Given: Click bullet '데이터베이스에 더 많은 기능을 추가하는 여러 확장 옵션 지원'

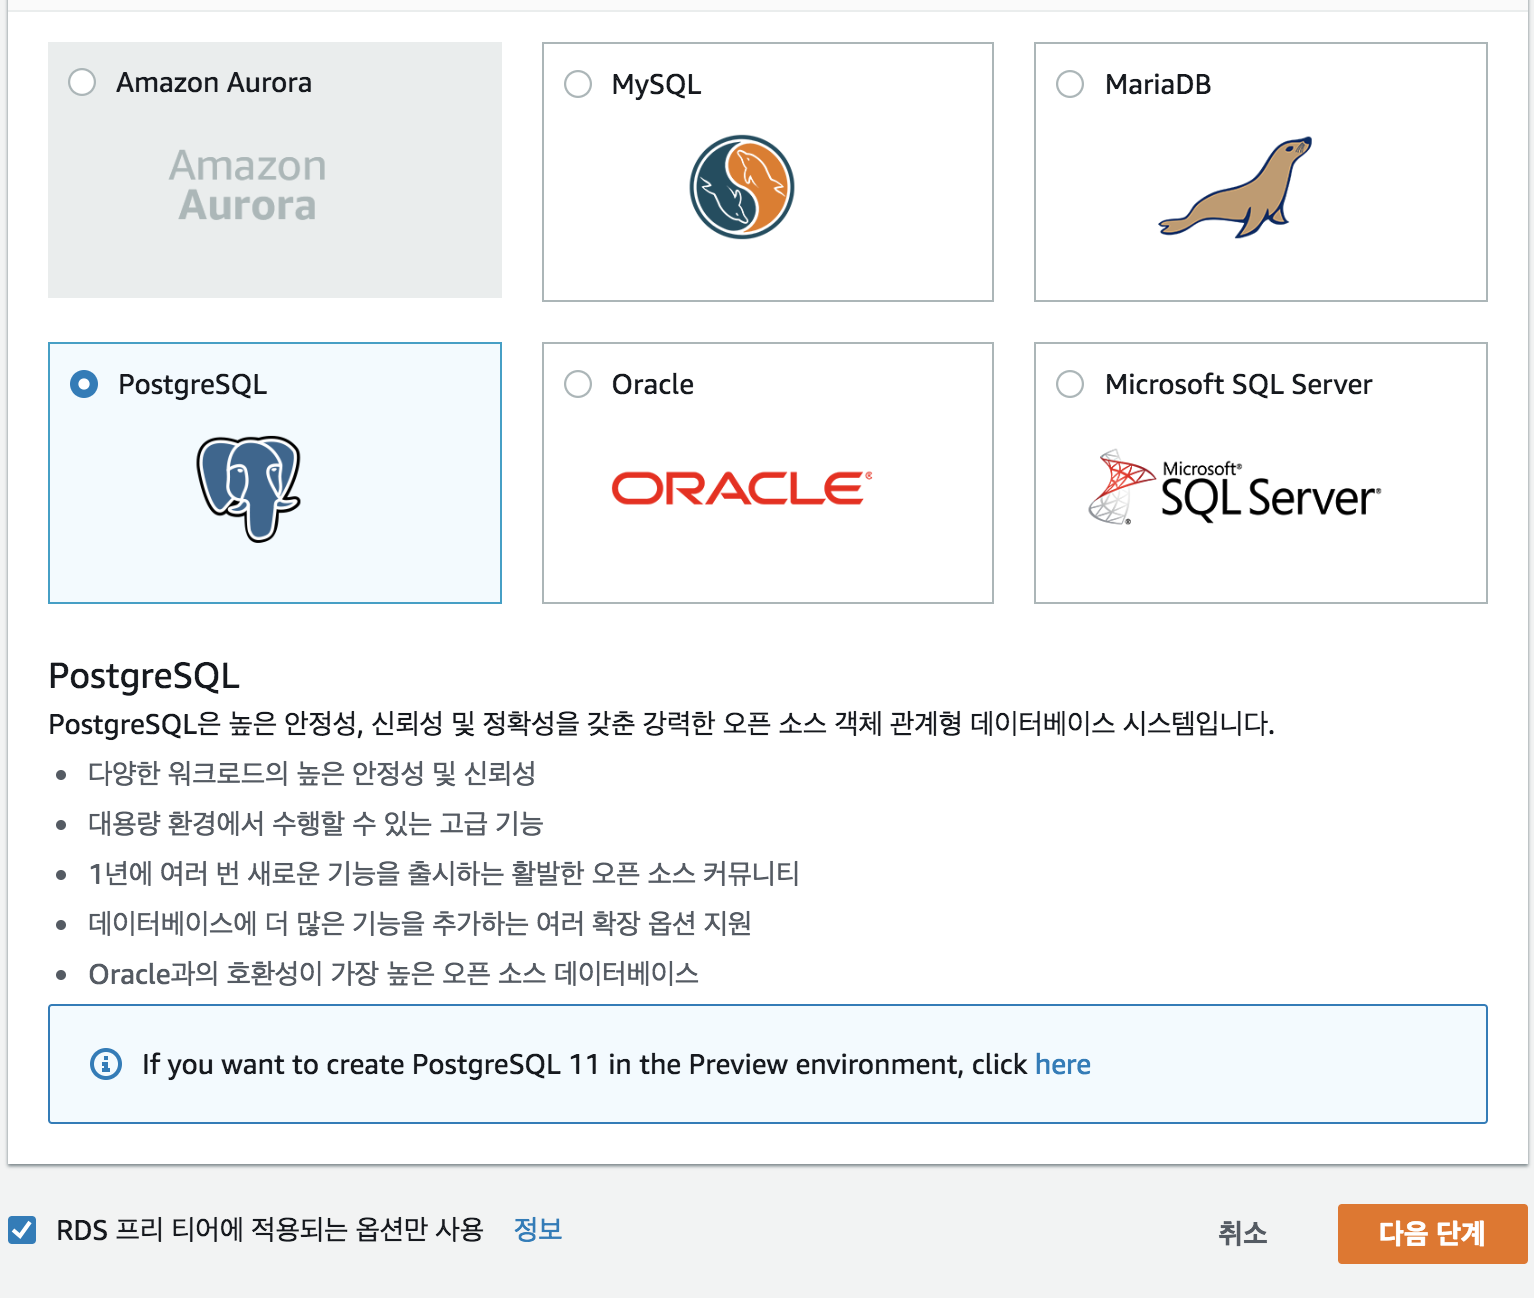Looking at the screenshot, I should pos(420,923).
